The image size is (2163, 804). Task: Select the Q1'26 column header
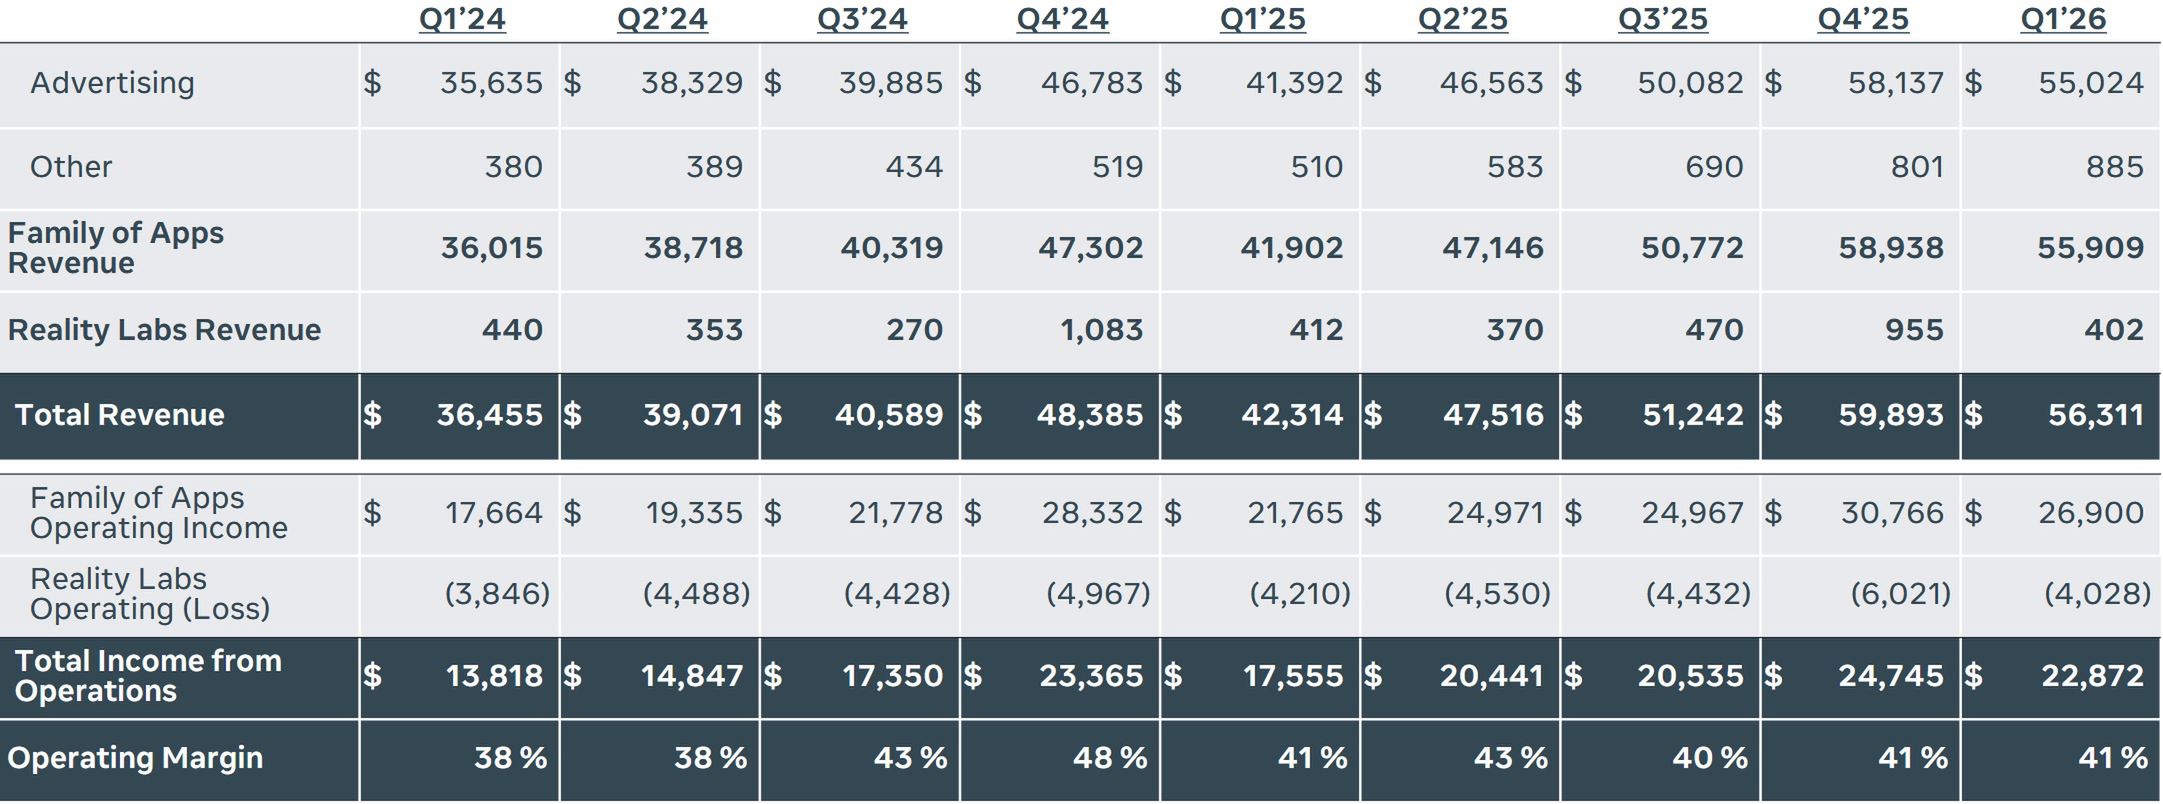point(2062,19)
